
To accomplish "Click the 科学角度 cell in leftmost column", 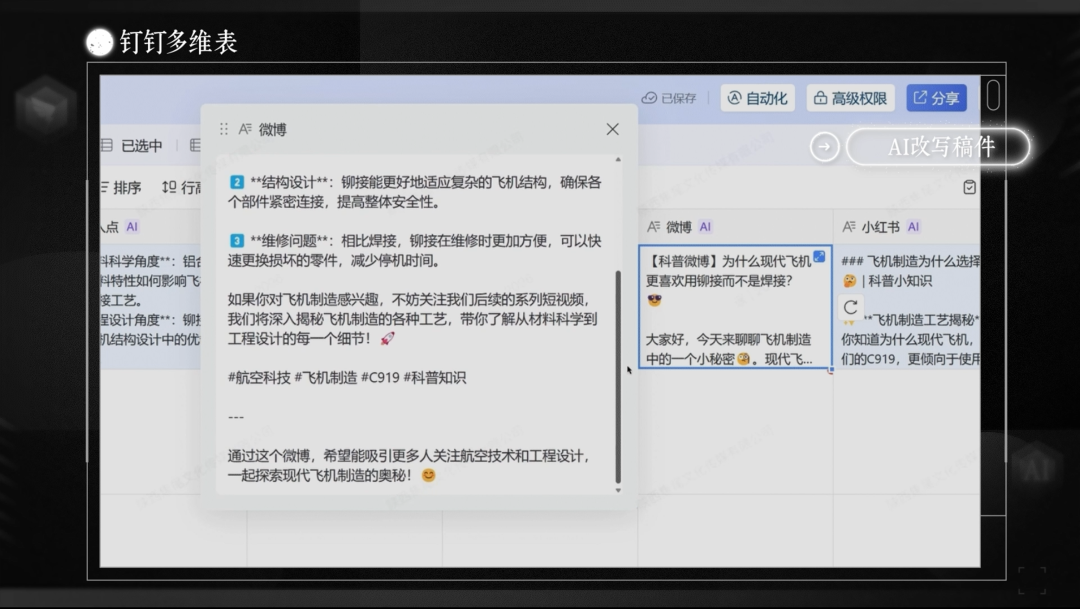I will click(x=151, y=307).
